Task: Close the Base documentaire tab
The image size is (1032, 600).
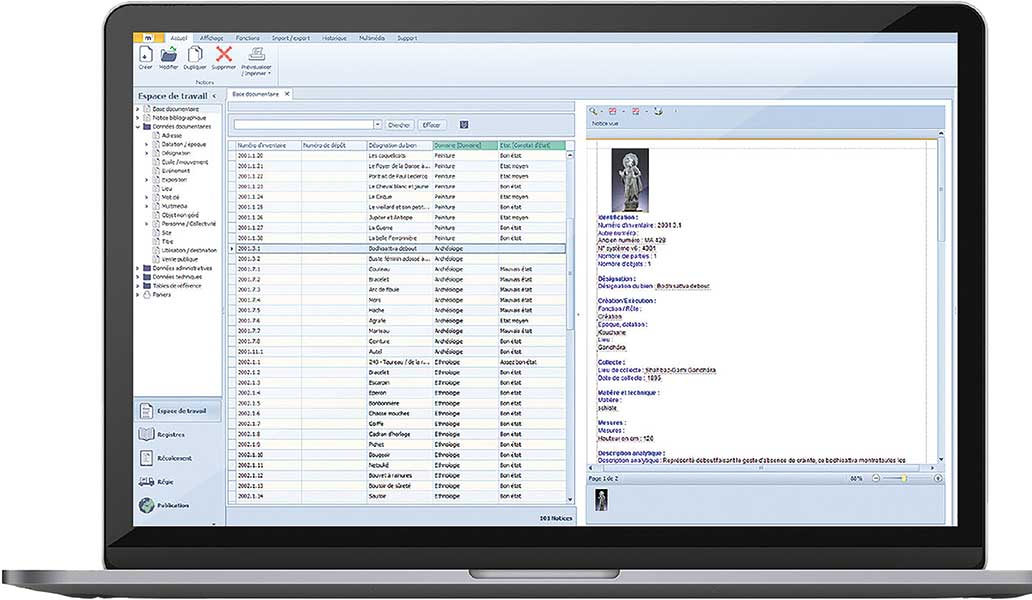Action: click(x=287, y=94)
